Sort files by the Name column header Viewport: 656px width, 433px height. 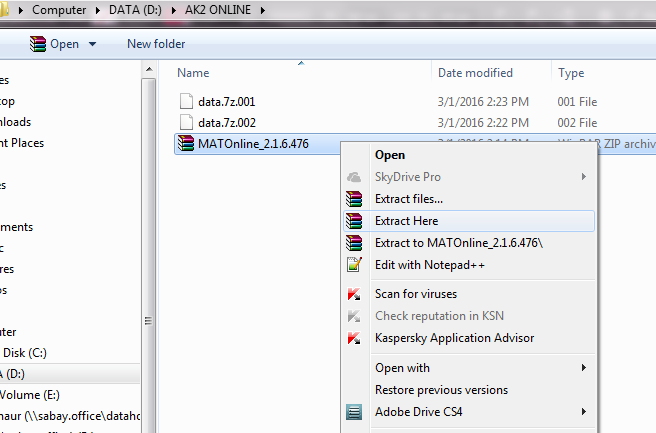194,73
